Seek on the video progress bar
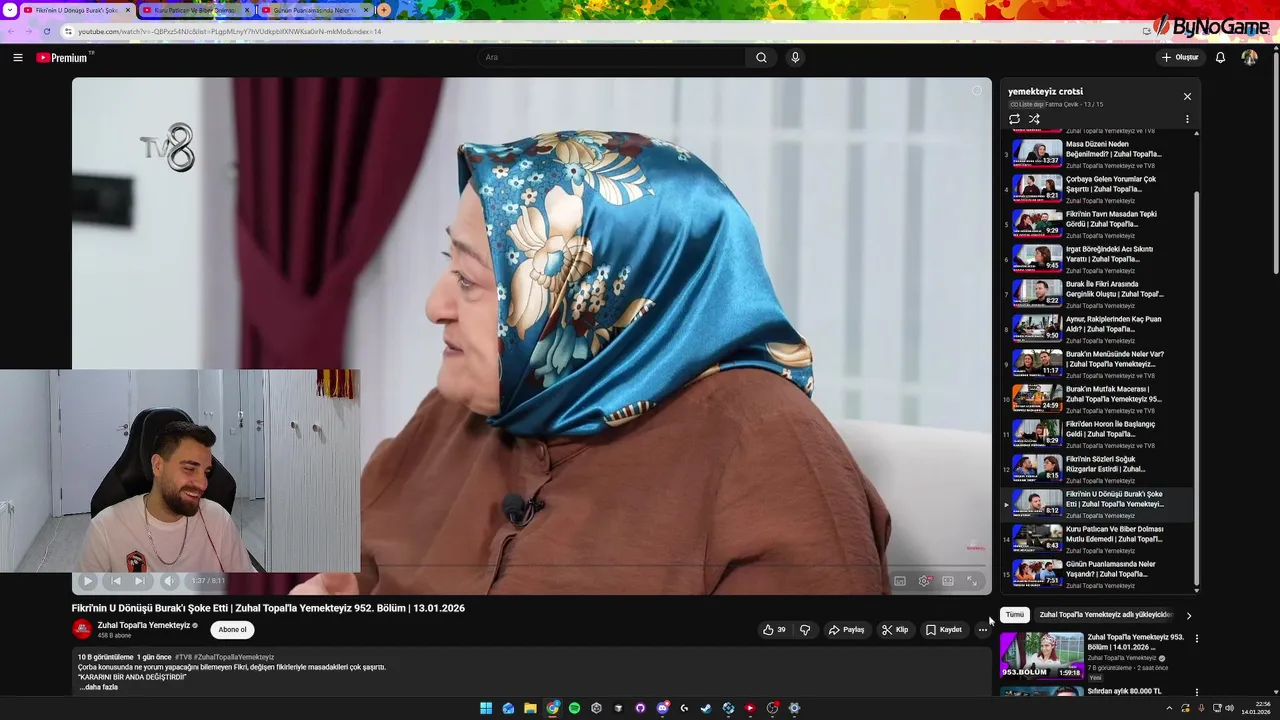1280x720 pixels. coord(530,566)
